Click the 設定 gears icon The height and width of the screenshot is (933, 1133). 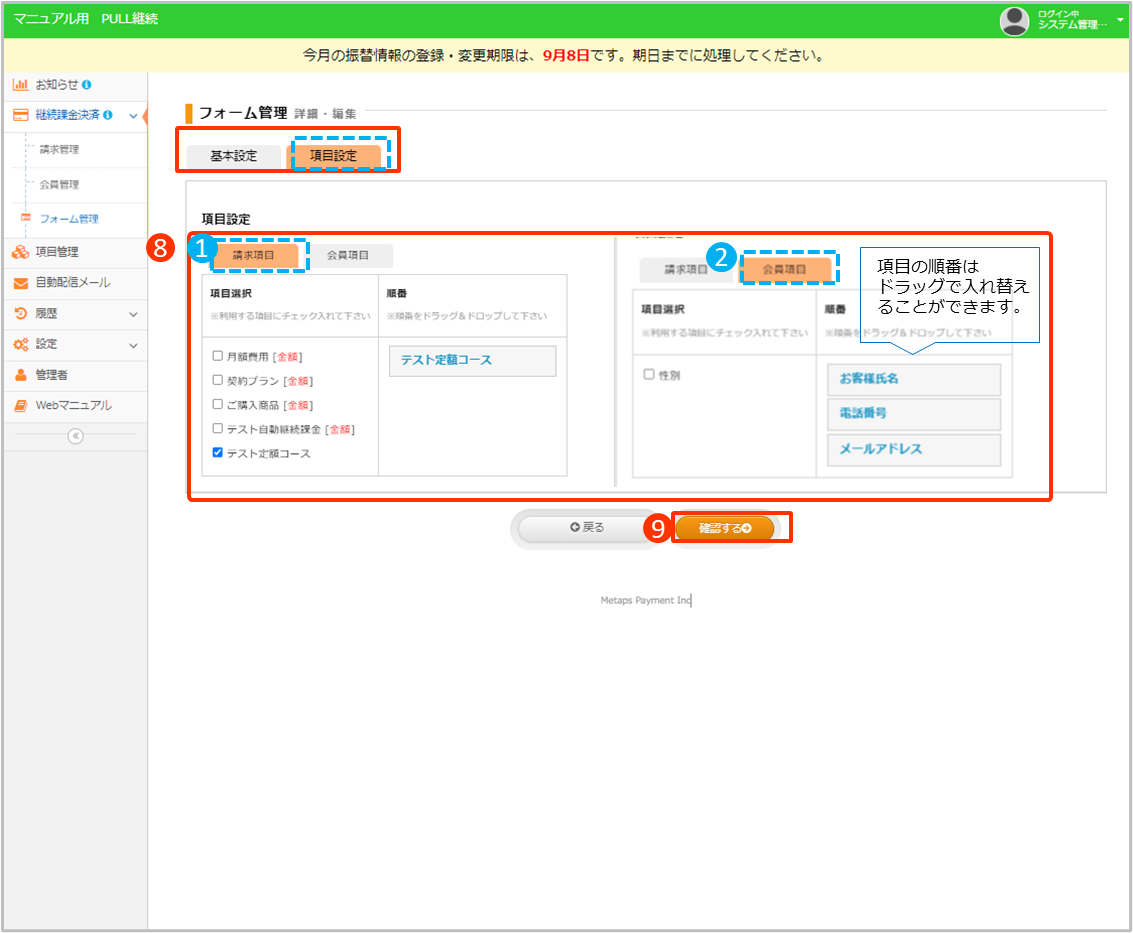click(x=20, y=344)
